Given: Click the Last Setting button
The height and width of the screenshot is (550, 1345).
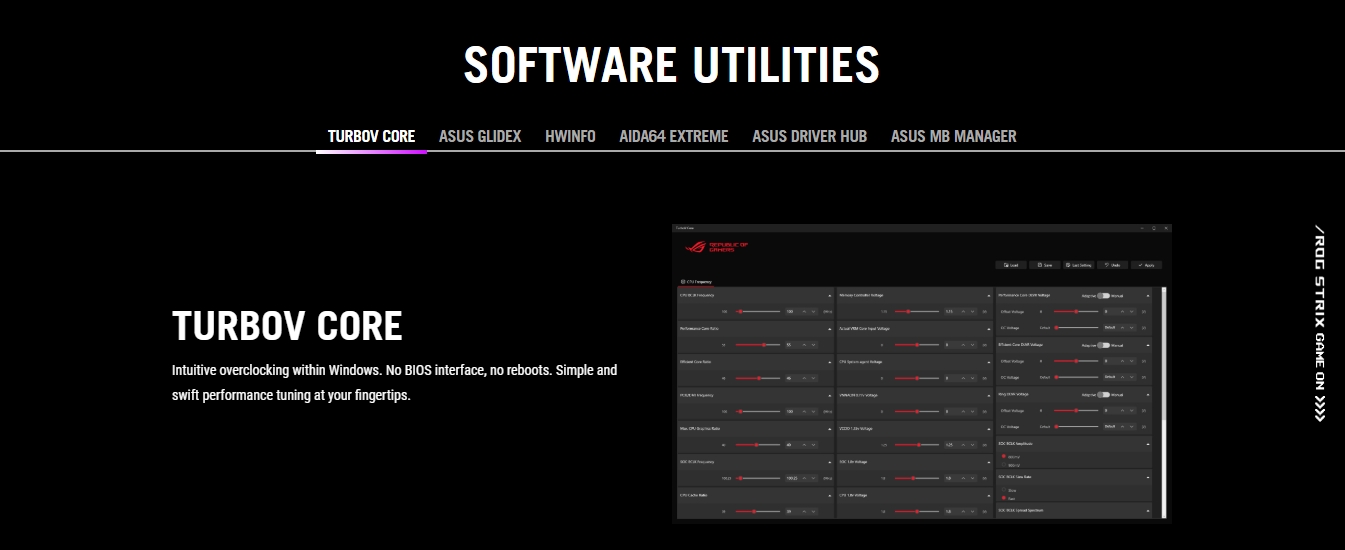Looking at the screenshot, I should 1079,265.
